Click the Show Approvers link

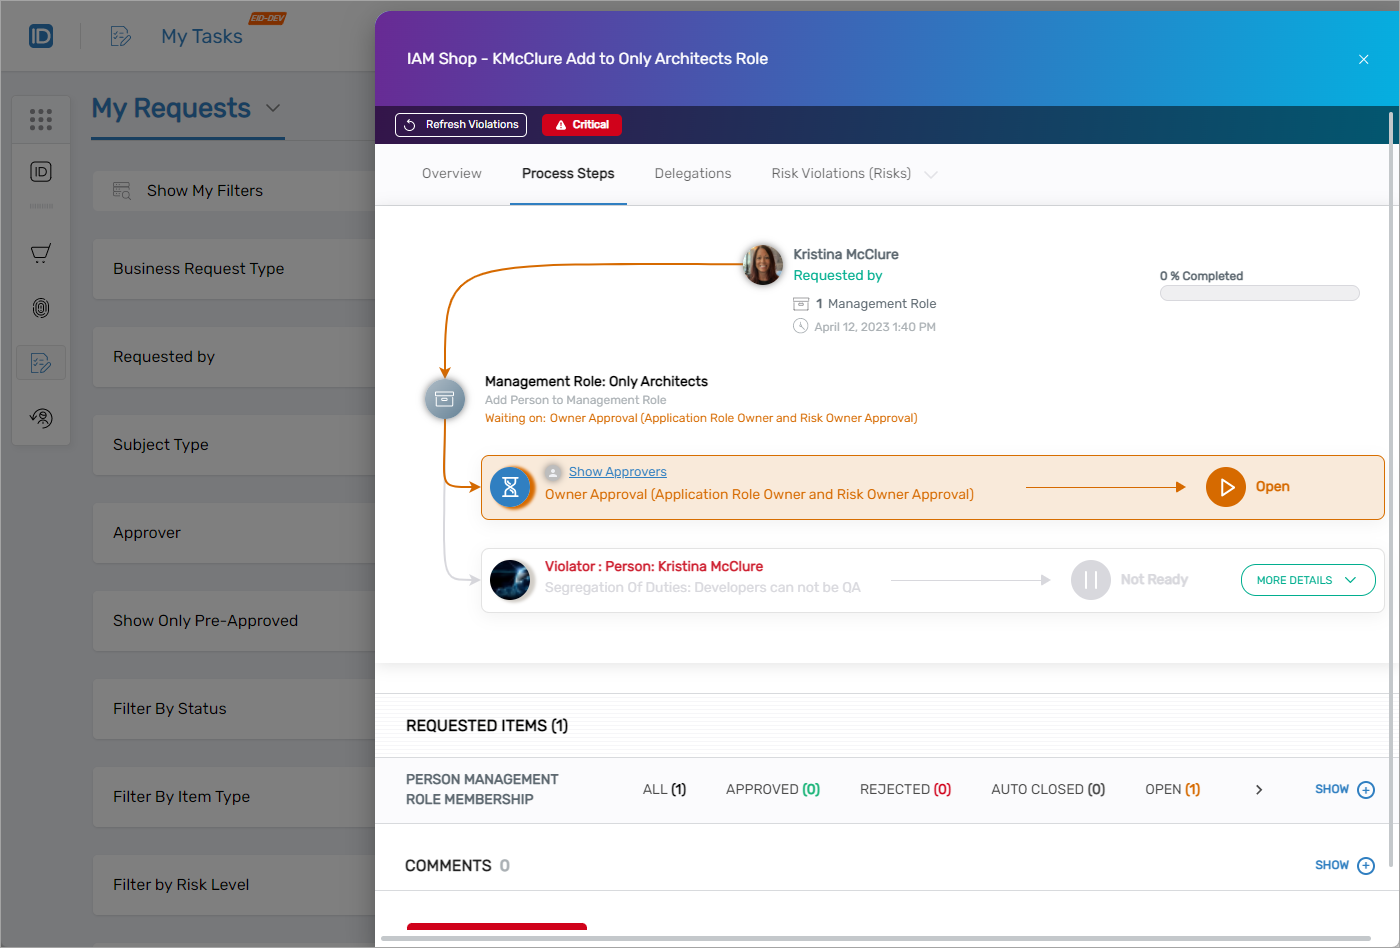[x=617, y=471]
